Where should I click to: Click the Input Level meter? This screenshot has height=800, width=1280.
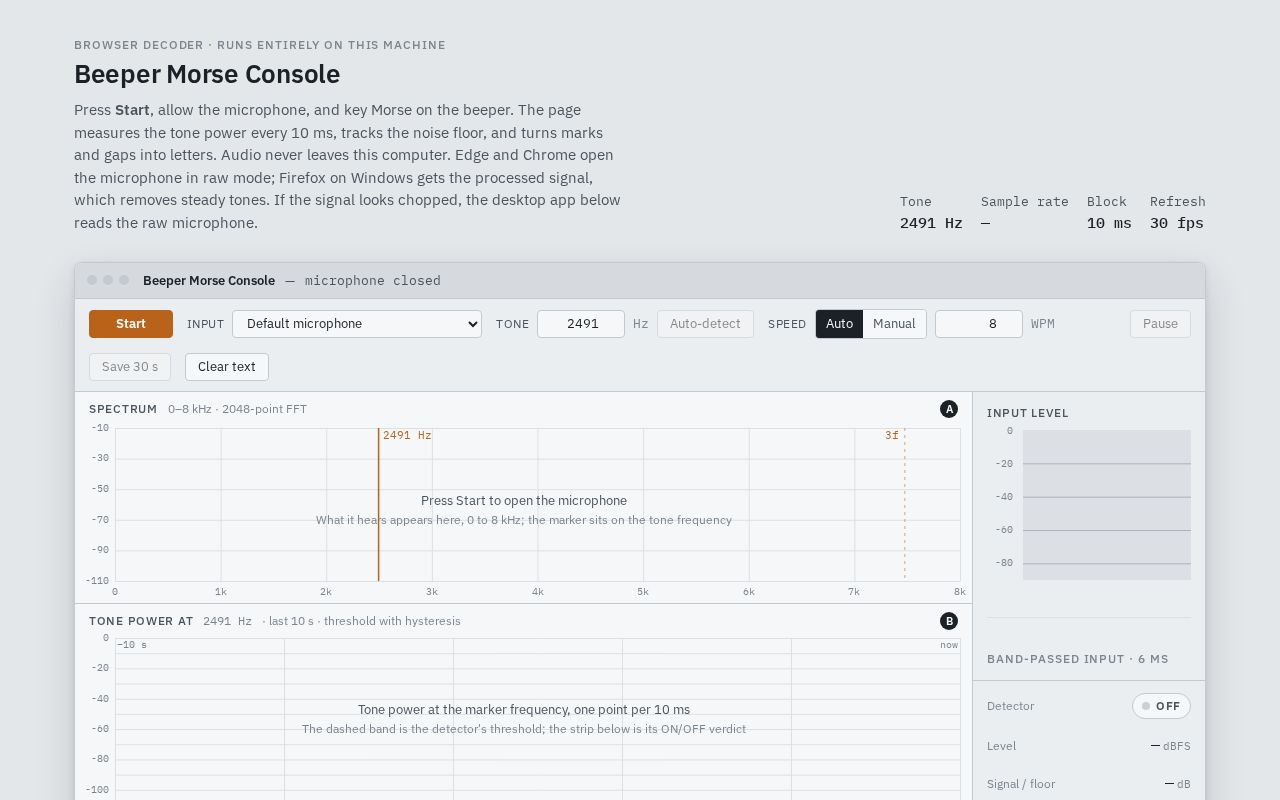click(1107, 505)
